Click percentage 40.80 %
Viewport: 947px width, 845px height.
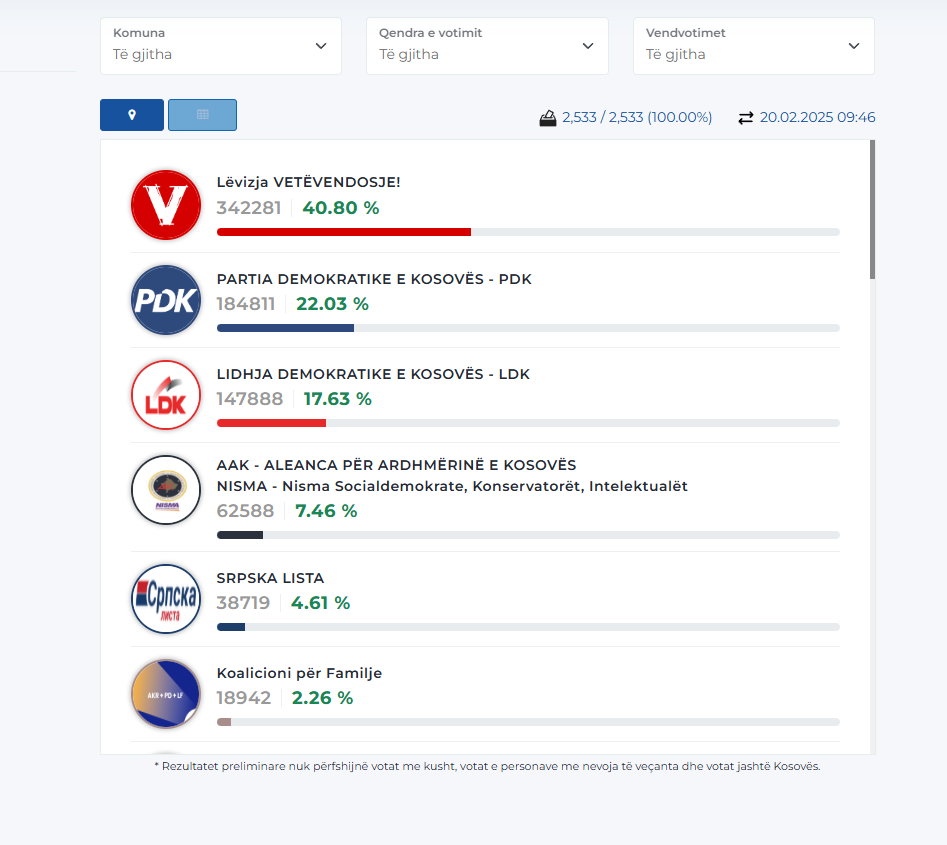(x=341, y=208)
